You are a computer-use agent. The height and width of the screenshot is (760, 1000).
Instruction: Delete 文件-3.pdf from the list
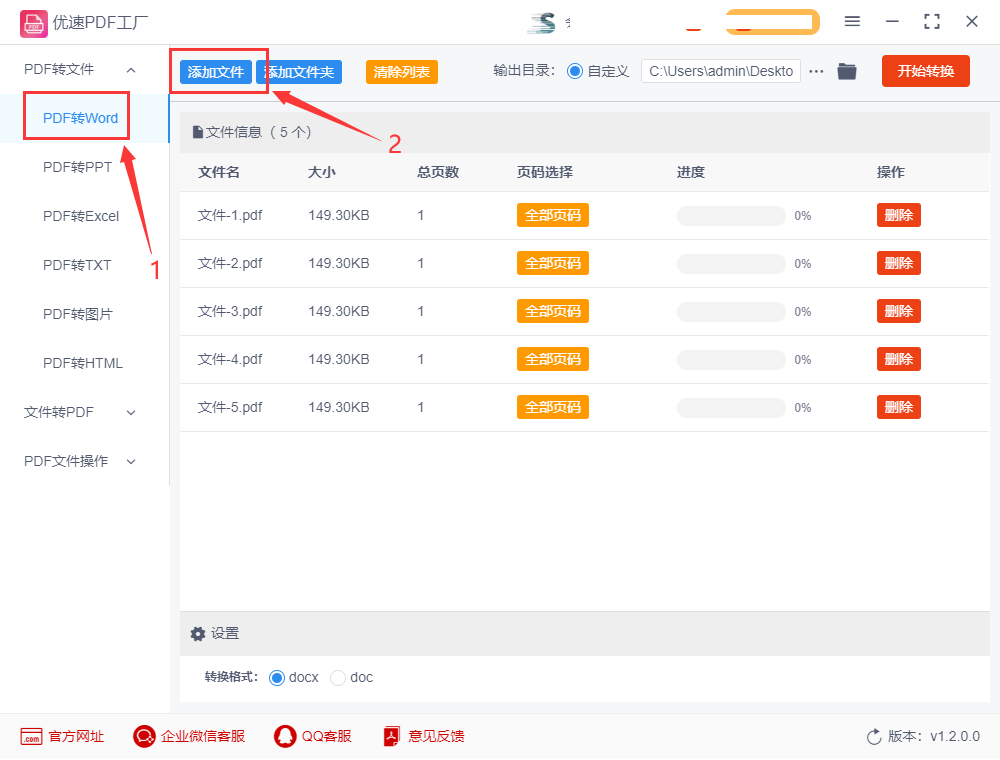(899, 311)
